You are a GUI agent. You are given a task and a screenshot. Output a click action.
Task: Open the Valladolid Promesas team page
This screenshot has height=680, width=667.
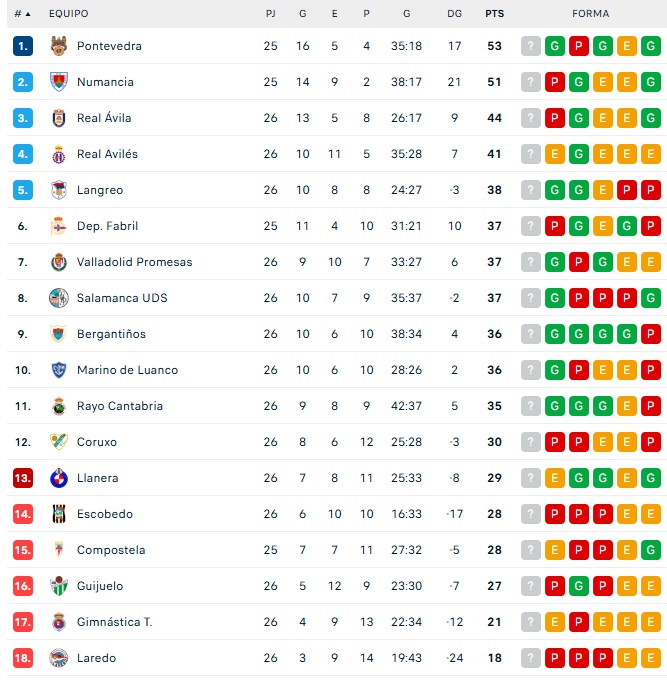point(134,262)
